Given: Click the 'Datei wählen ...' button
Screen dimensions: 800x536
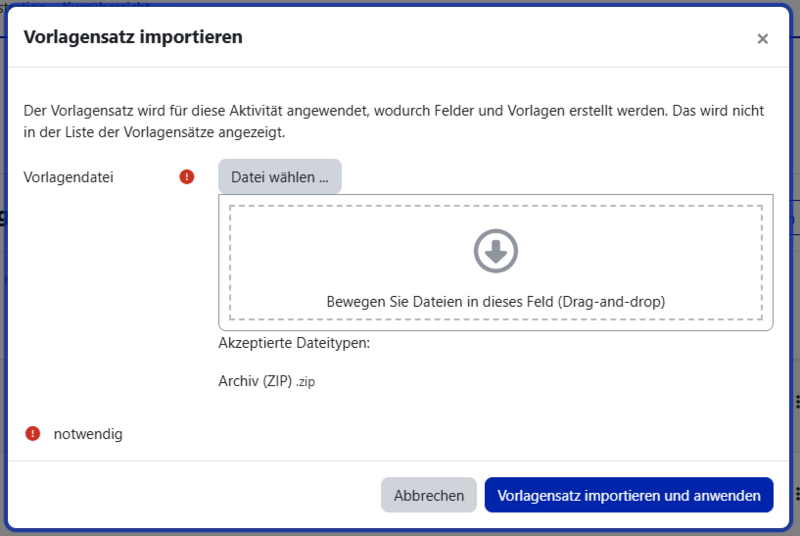Looking at the screenshot, I should pos(280,177).
